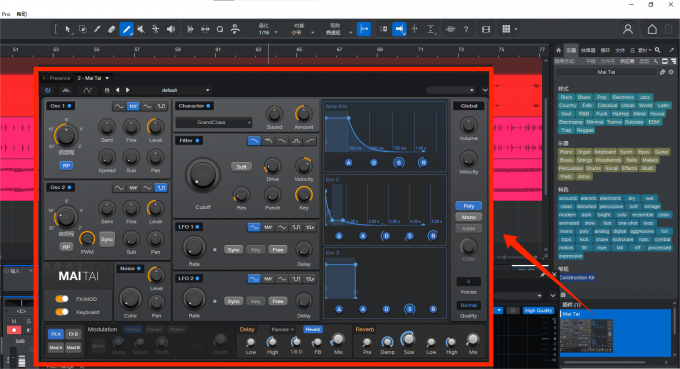Click the filter Soft button
The height and width of the screenshot is (369, 680).
[242, 167]
